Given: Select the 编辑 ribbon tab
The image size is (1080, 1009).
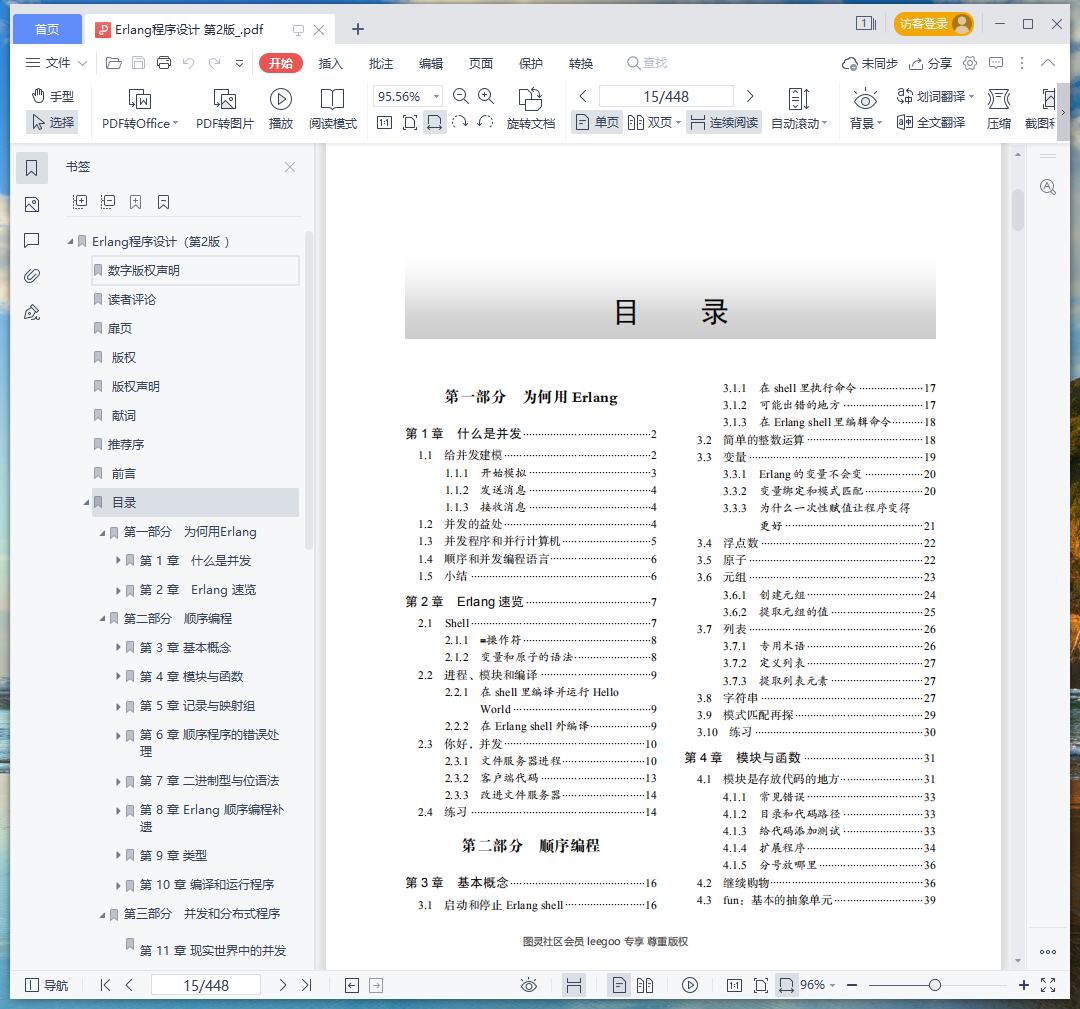Looking at the screenshot, I should (x=431, y=63).
